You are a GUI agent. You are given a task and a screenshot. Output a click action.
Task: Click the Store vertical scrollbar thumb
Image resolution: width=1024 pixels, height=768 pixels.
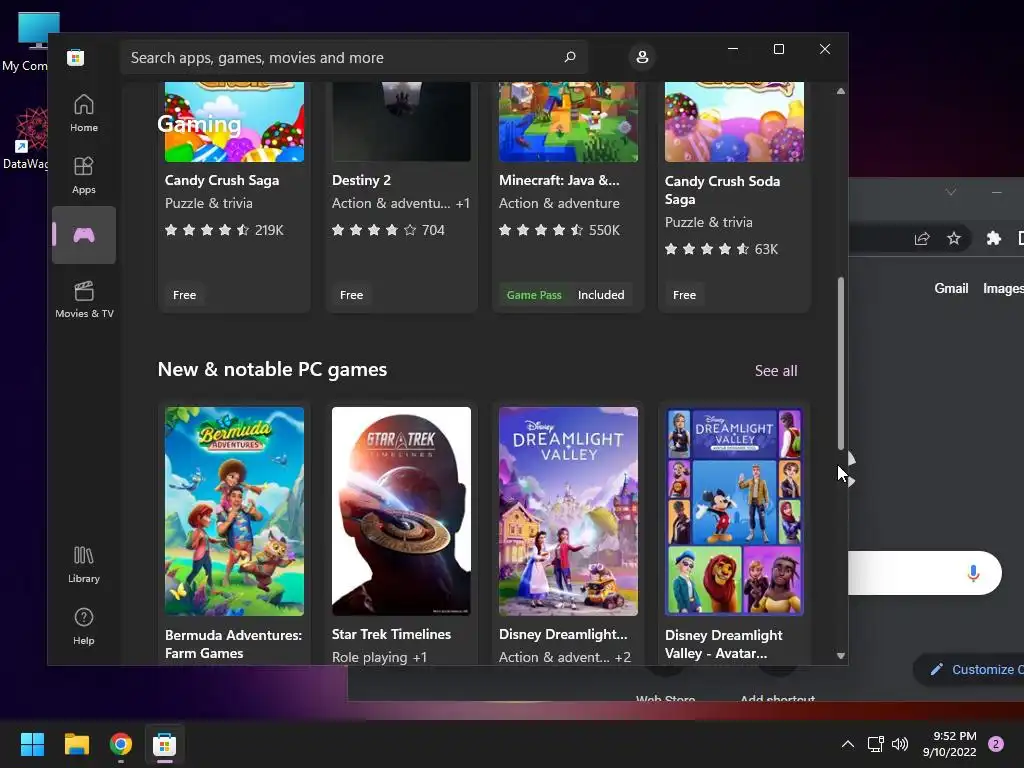click(840, 363)
